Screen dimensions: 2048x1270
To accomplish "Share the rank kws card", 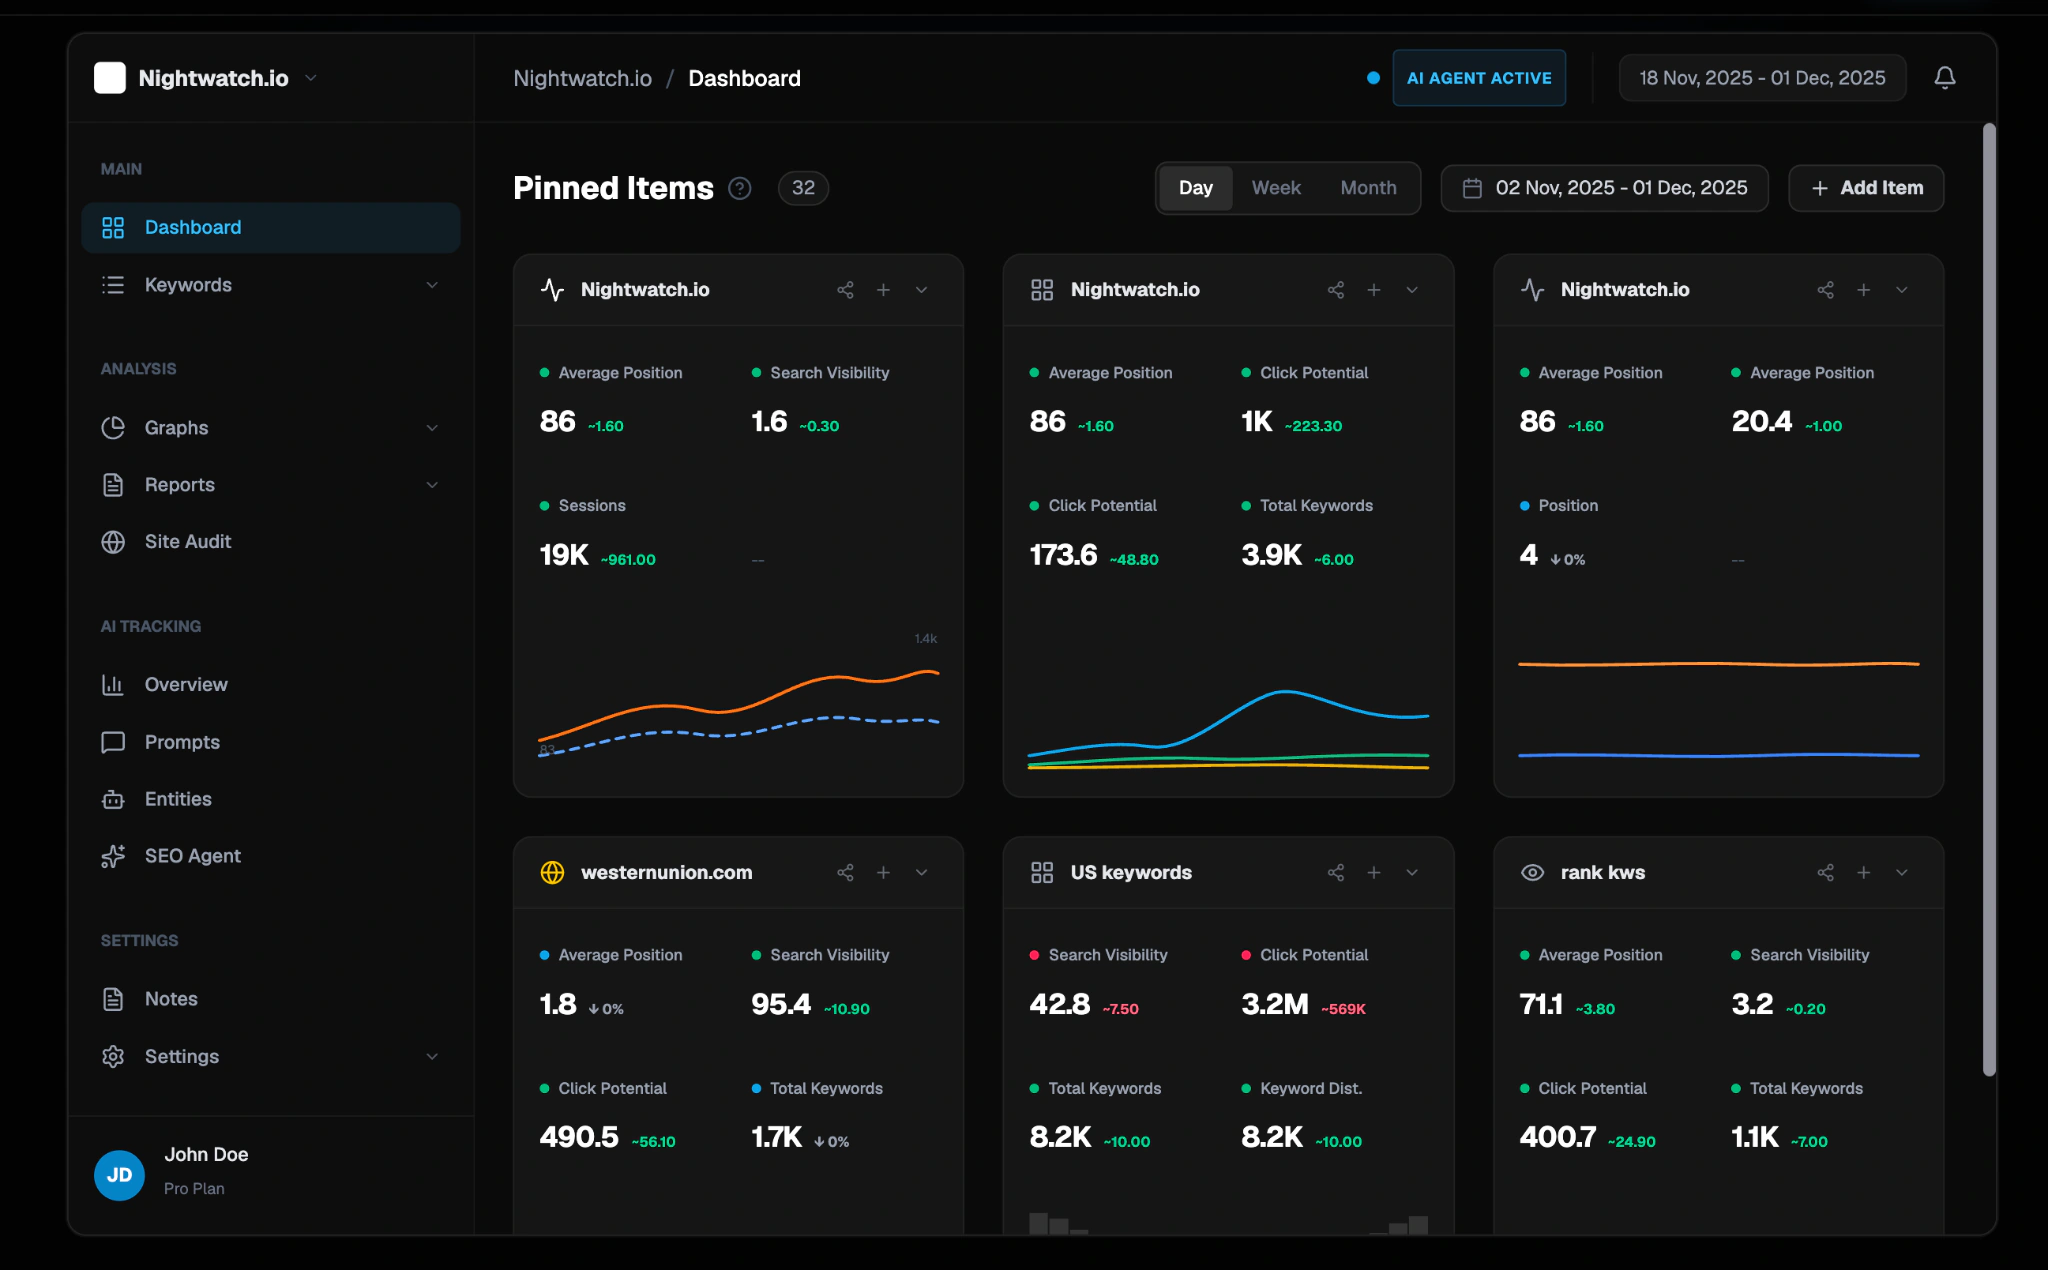I will click(1825, 872).
